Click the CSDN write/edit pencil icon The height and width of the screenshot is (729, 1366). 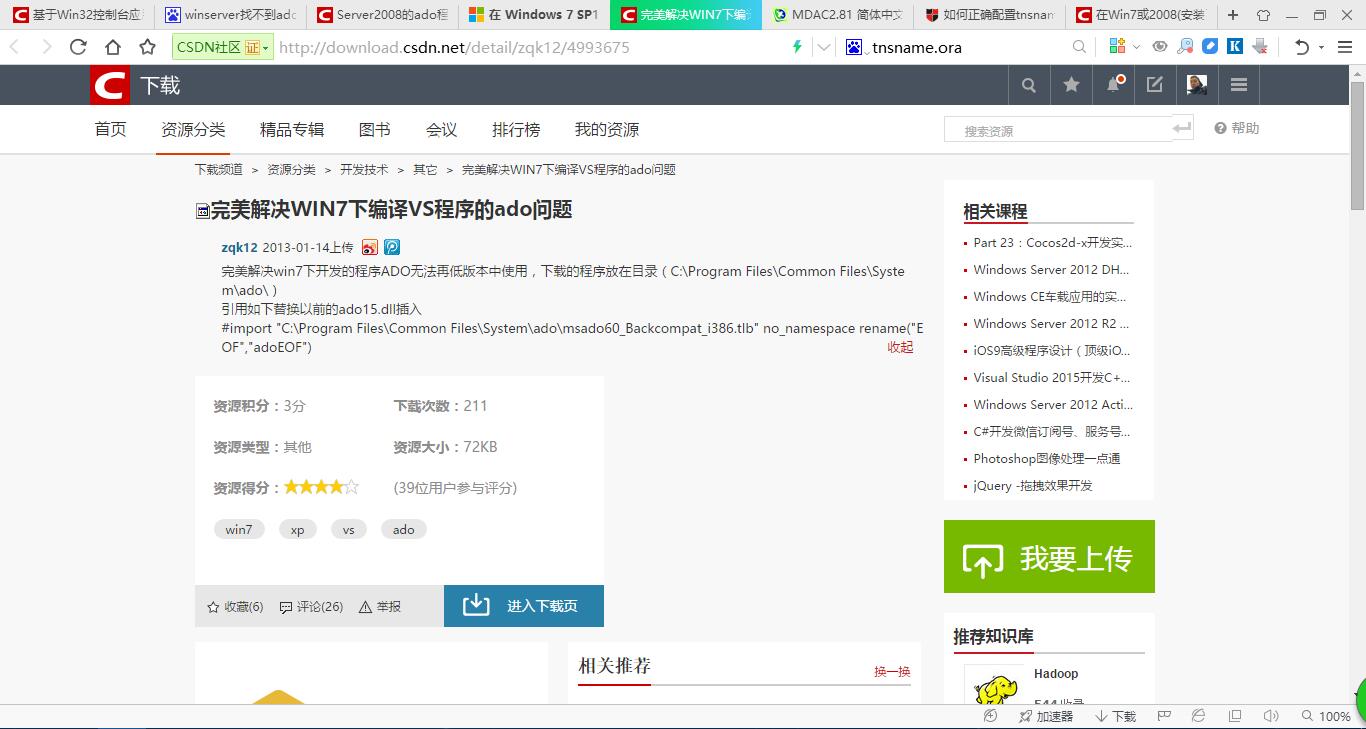pos(1155,85)
